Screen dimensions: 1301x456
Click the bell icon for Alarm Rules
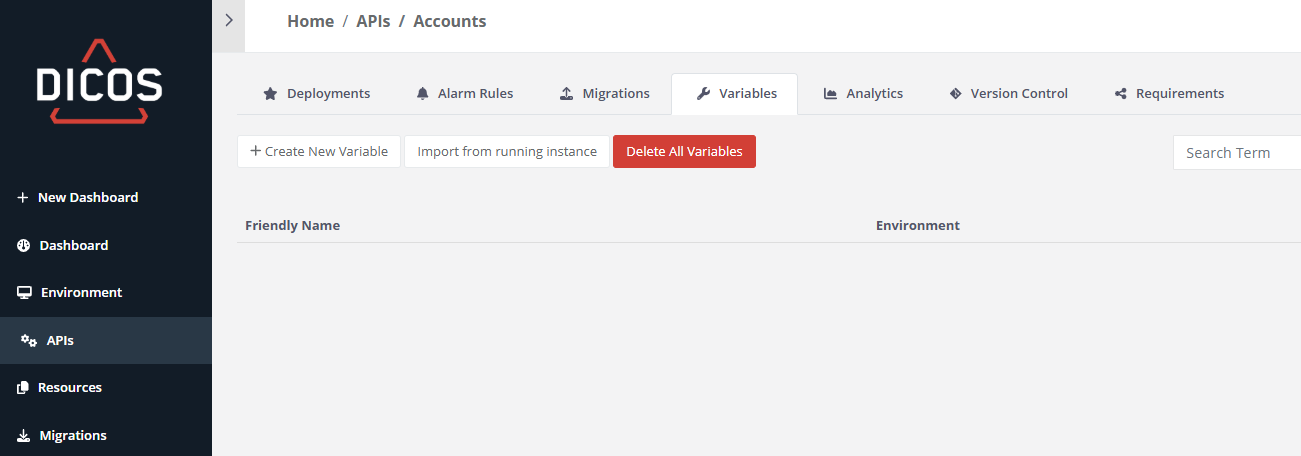pos(422,94)
